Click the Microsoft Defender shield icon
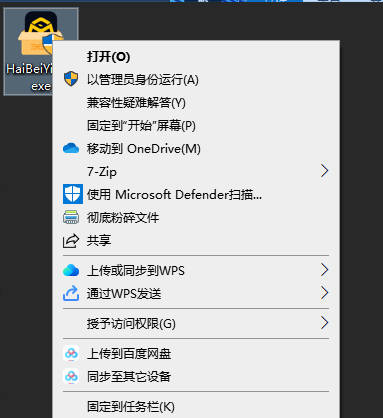 tap(73, 194)
